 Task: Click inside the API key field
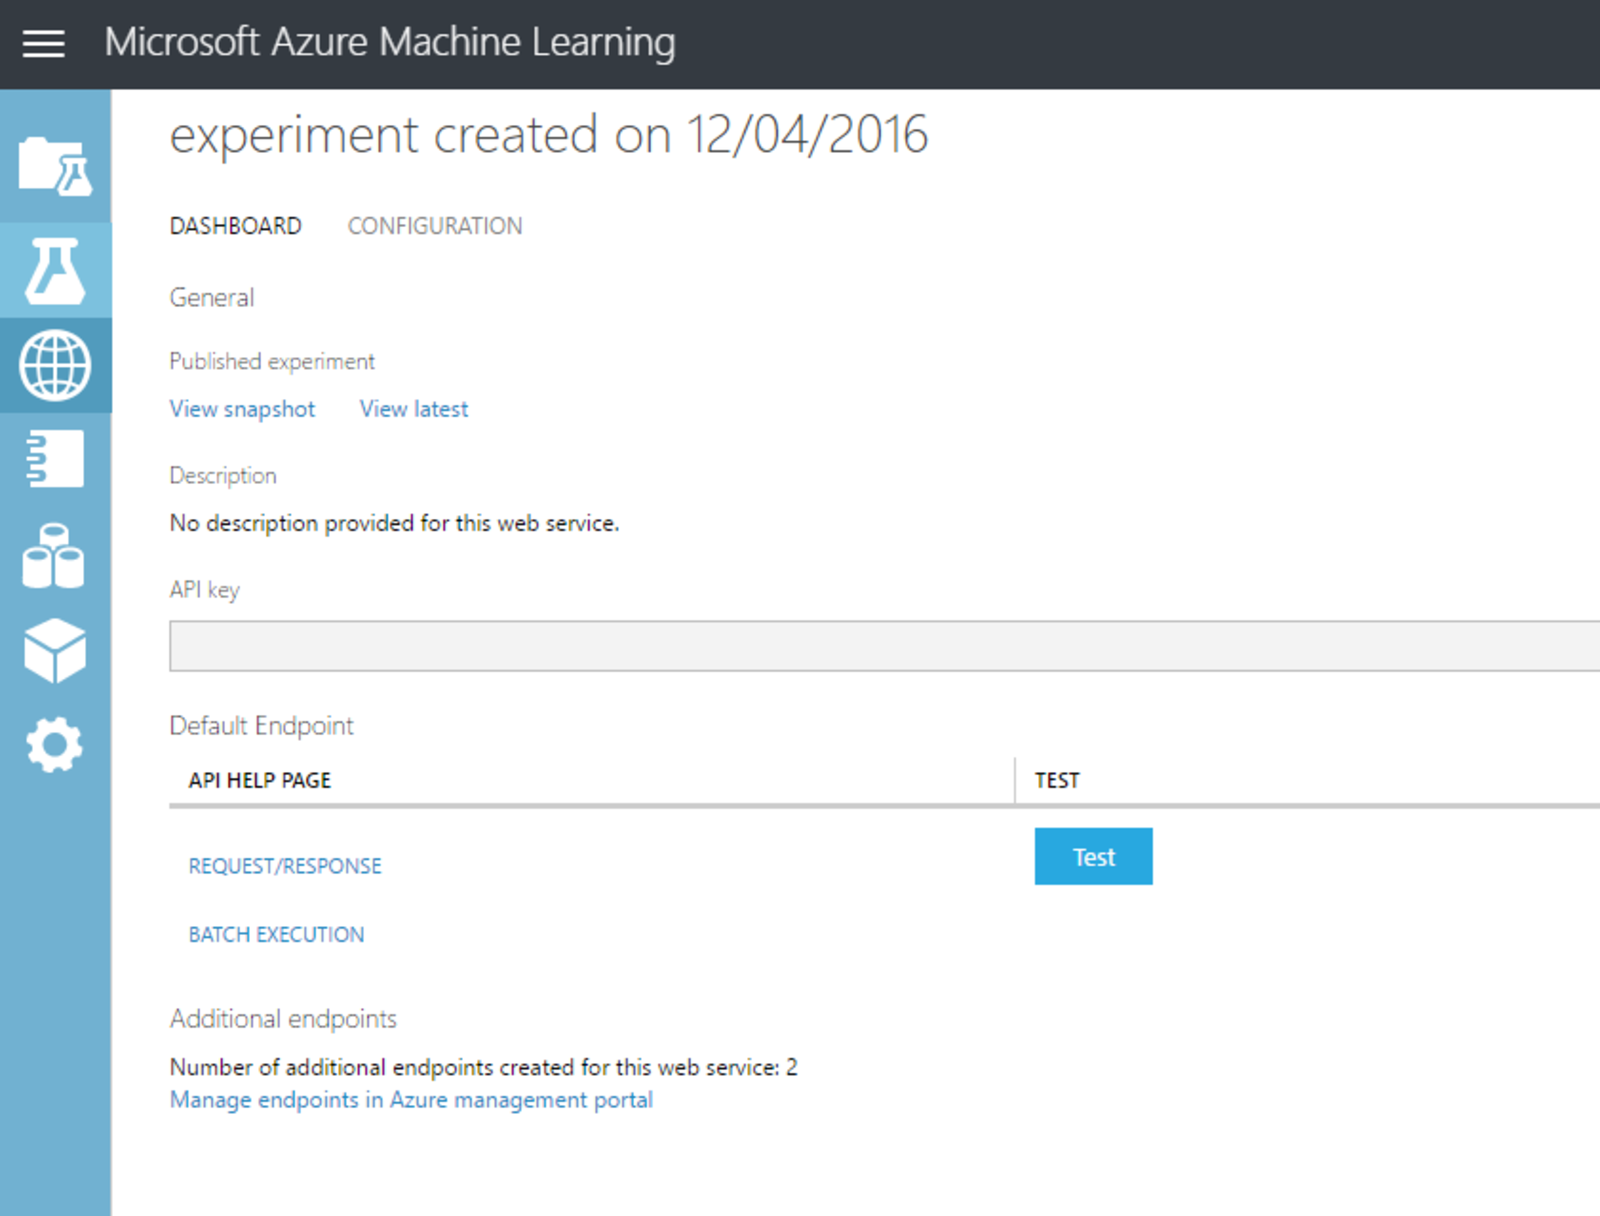point(884,646)
